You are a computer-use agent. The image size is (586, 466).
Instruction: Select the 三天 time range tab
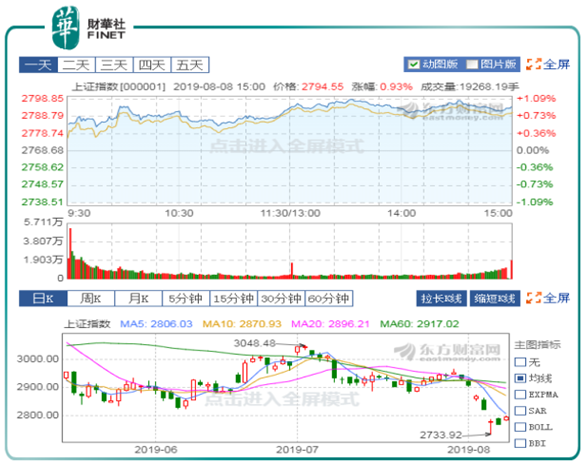coord(114,65)
